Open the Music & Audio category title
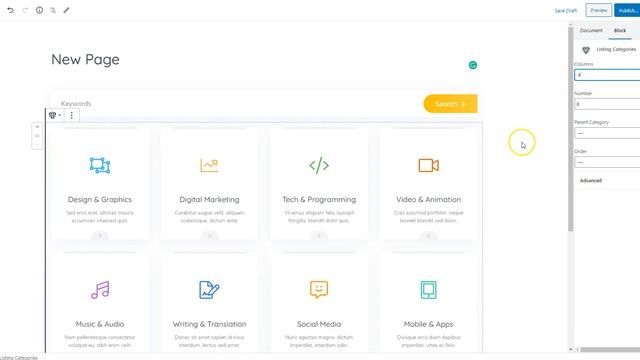This screenshot has width=640, height=360. [x=100, y=324]
